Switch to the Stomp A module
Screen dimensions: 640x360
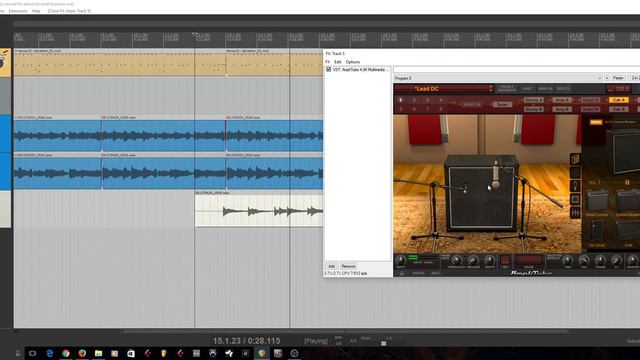[x=534, y=100]
